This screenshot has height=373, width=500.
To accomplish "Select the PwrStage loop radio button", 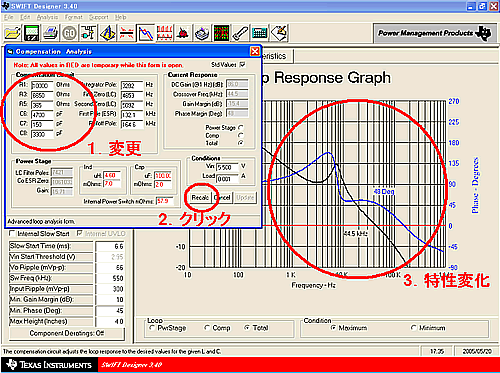I will point(152,328).
